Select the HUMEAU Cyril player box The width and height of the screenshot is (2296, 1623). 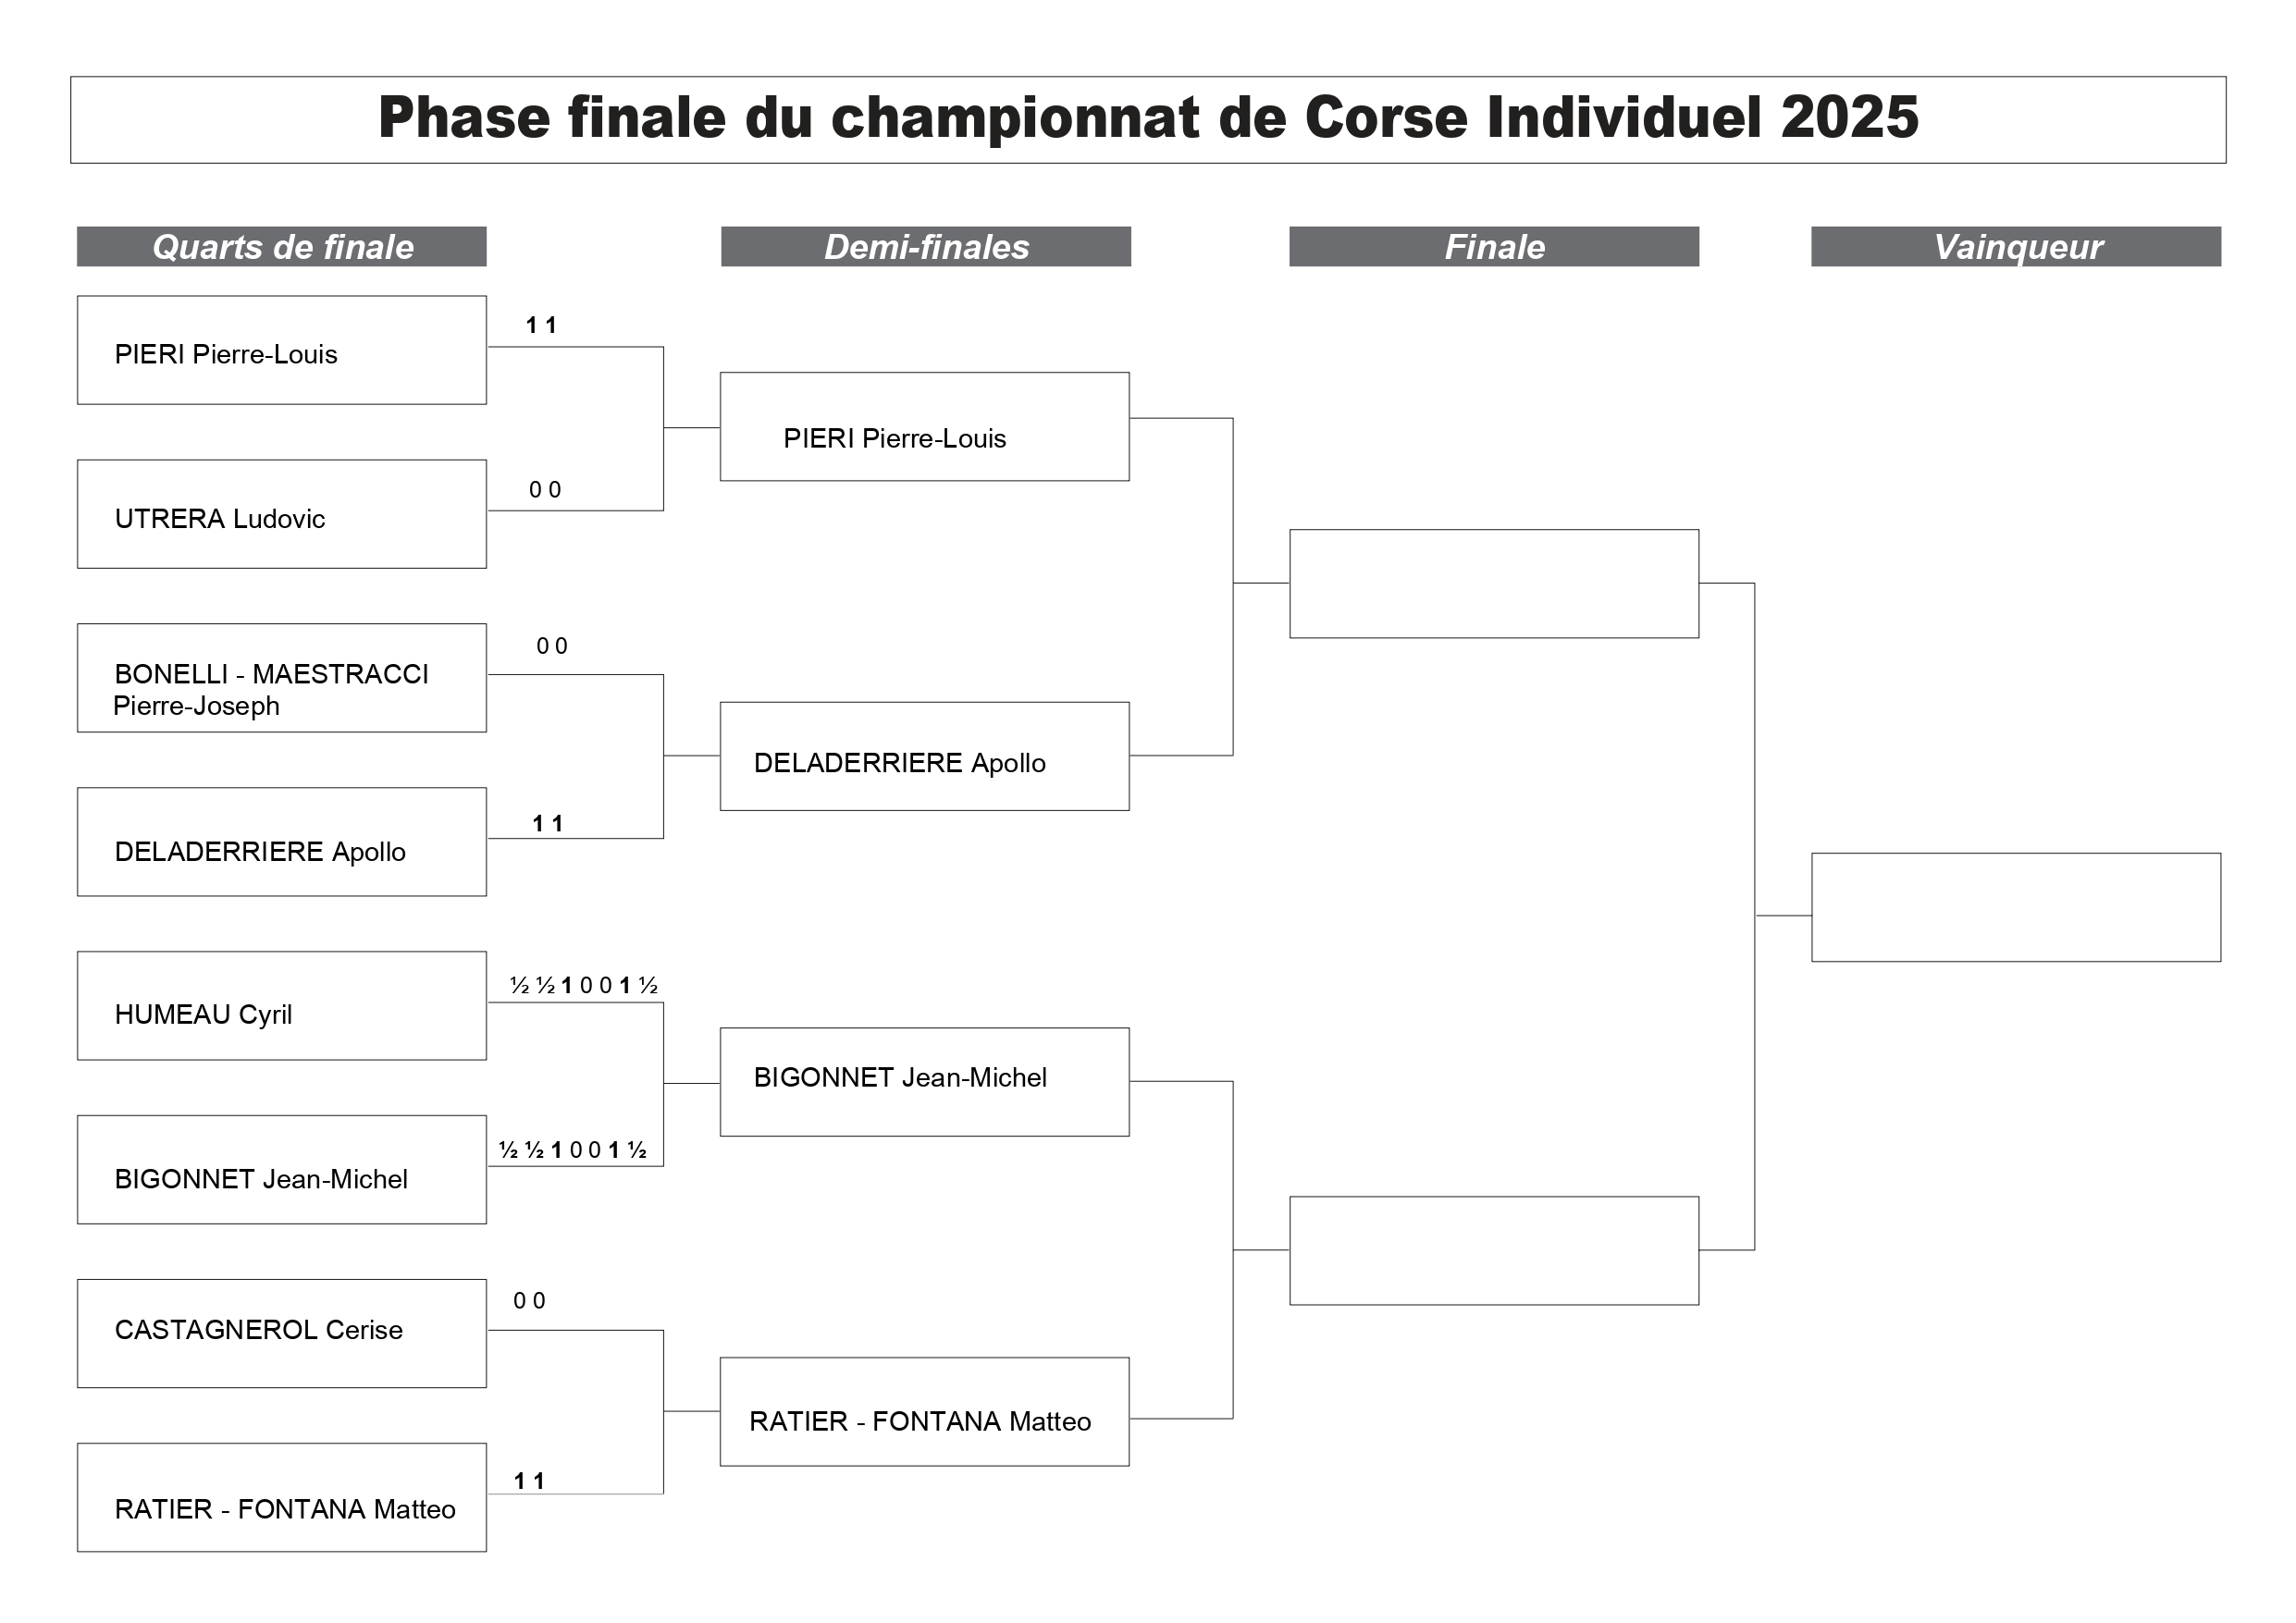tap(282, 1006)
